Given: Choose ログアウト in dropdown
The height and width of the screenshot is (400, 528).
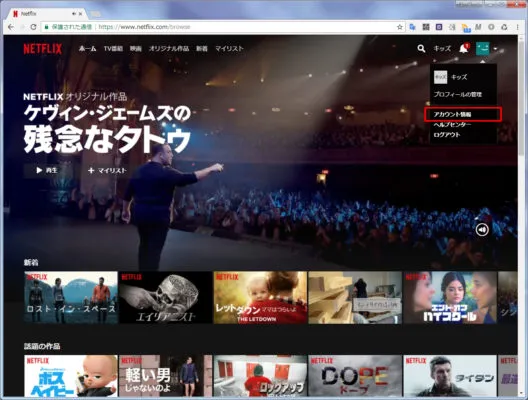Looking at the screenshot, I should 447,135.
